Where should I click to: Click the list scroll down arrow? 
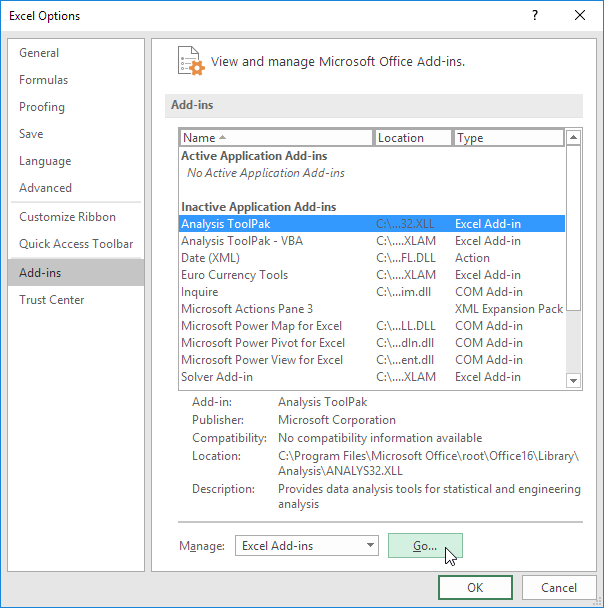click(x=573, y=380)
